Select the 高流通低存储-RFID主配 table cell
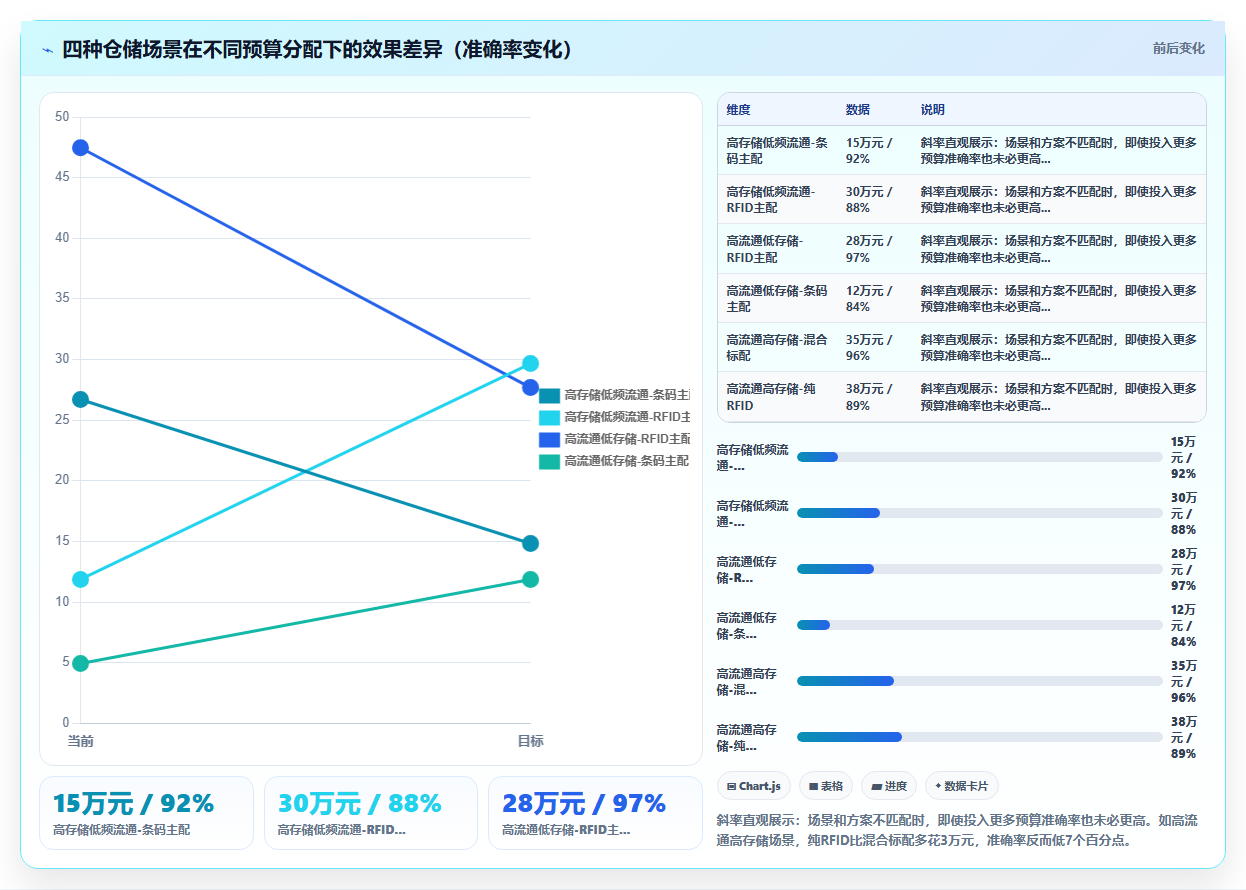The image size is (1246, 890). [x=777, y=249]
